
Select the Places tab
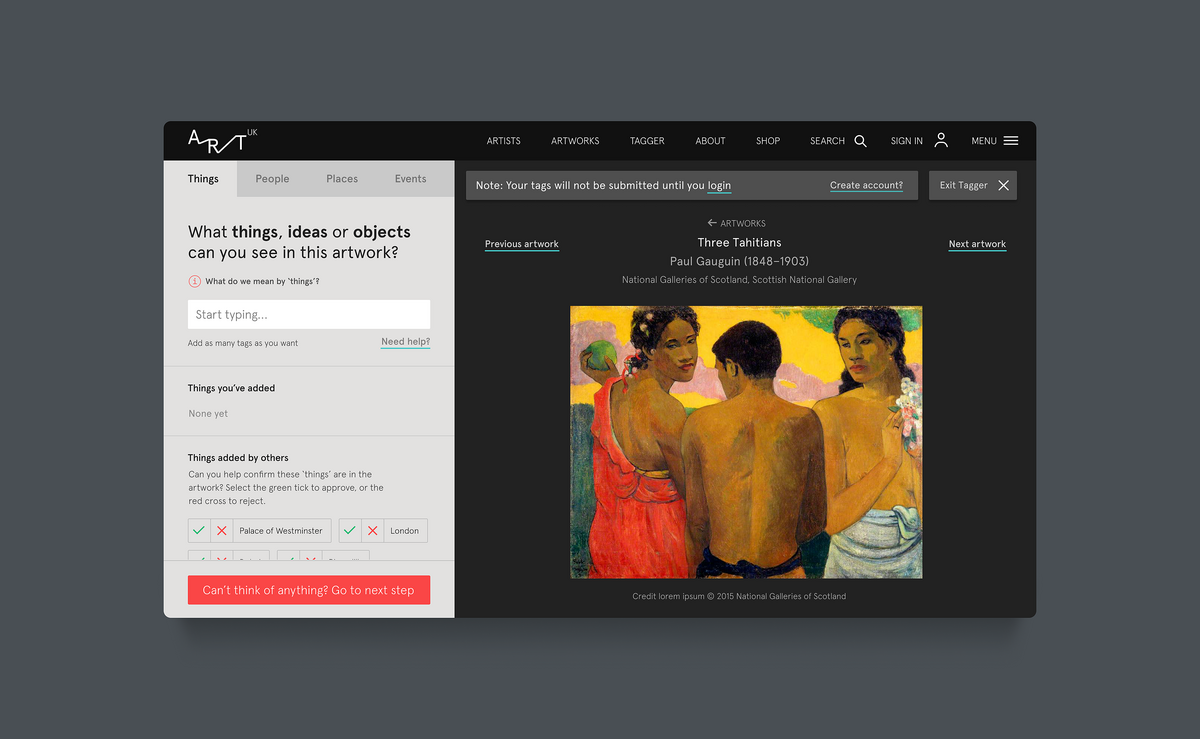click(x=341, y=178)
